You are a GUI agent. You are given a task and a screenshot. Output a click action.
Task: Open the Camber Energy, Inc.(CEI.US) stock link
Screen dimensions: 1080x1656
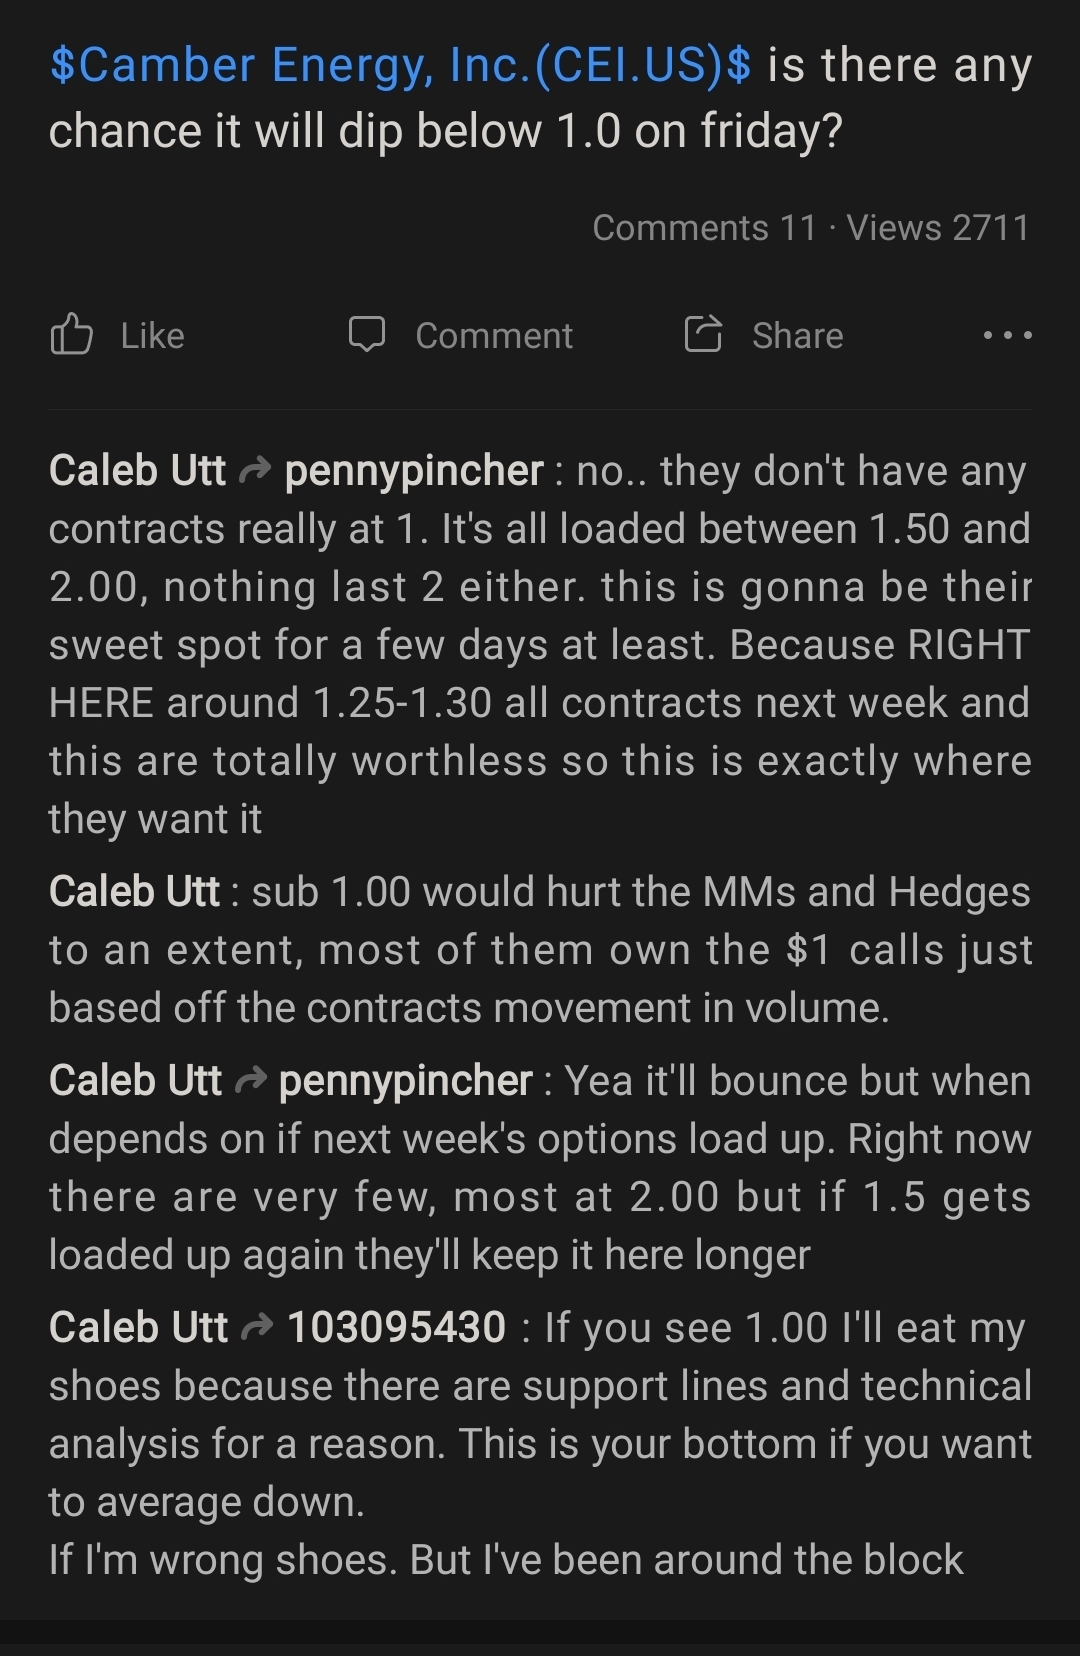(x=400, y=65)
